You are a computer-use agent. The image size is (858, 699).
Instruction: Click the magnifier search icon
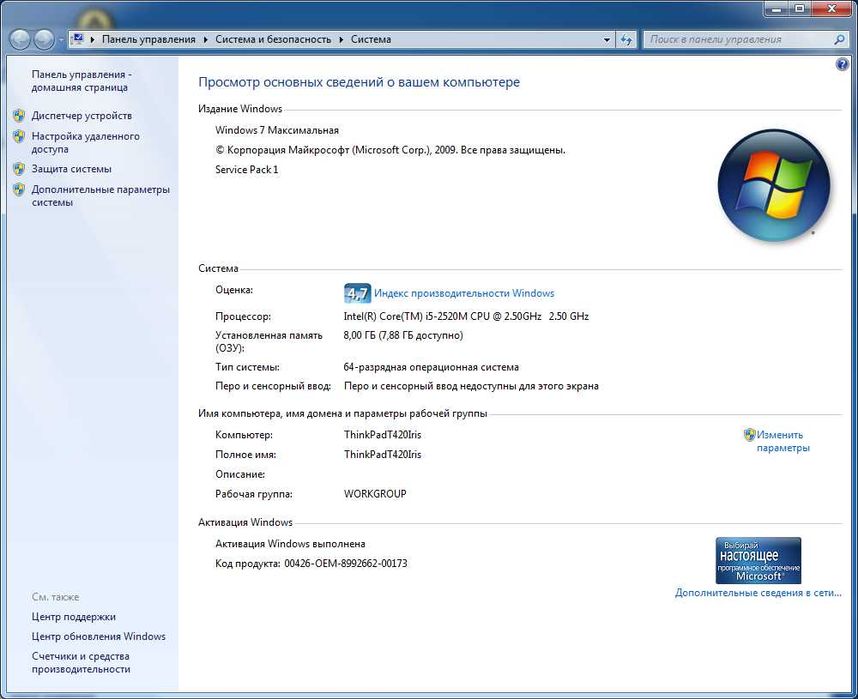coord(839,39)
